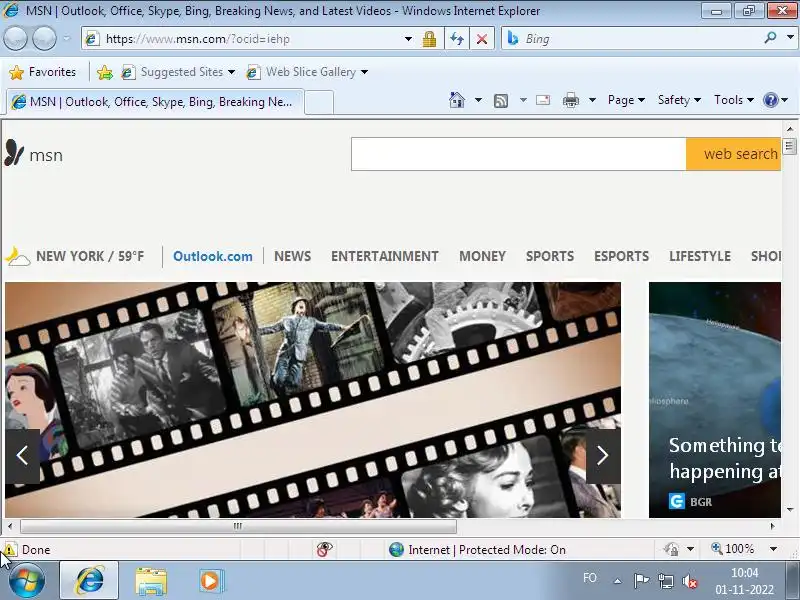Viewport: 800px width, 600px height.
Task: Expand the Print dropdown arrow
Action: [x=592, y=100]
